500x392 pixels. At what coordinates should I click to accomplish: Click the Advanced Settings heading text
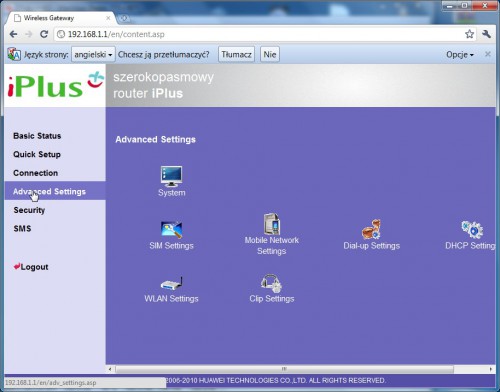tap(155, 139)
